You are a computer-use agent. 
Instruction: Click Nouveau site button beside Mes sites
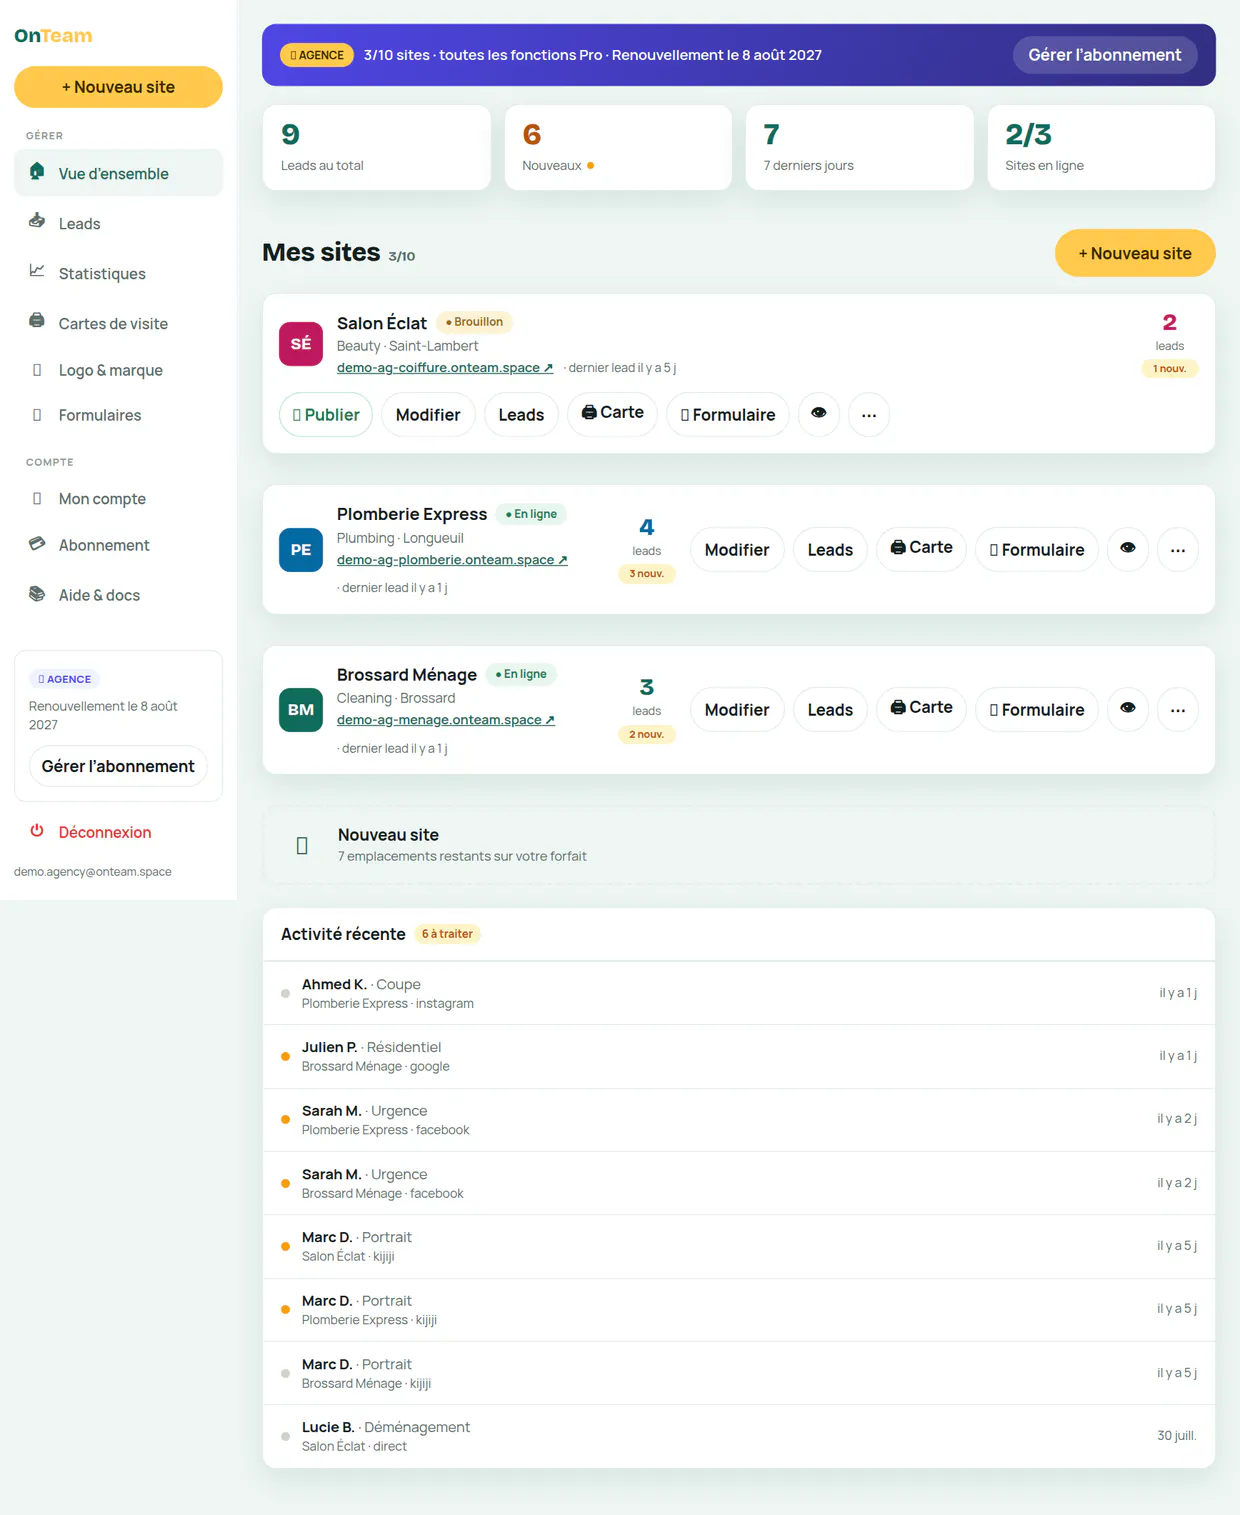(x=1135, y=253)
